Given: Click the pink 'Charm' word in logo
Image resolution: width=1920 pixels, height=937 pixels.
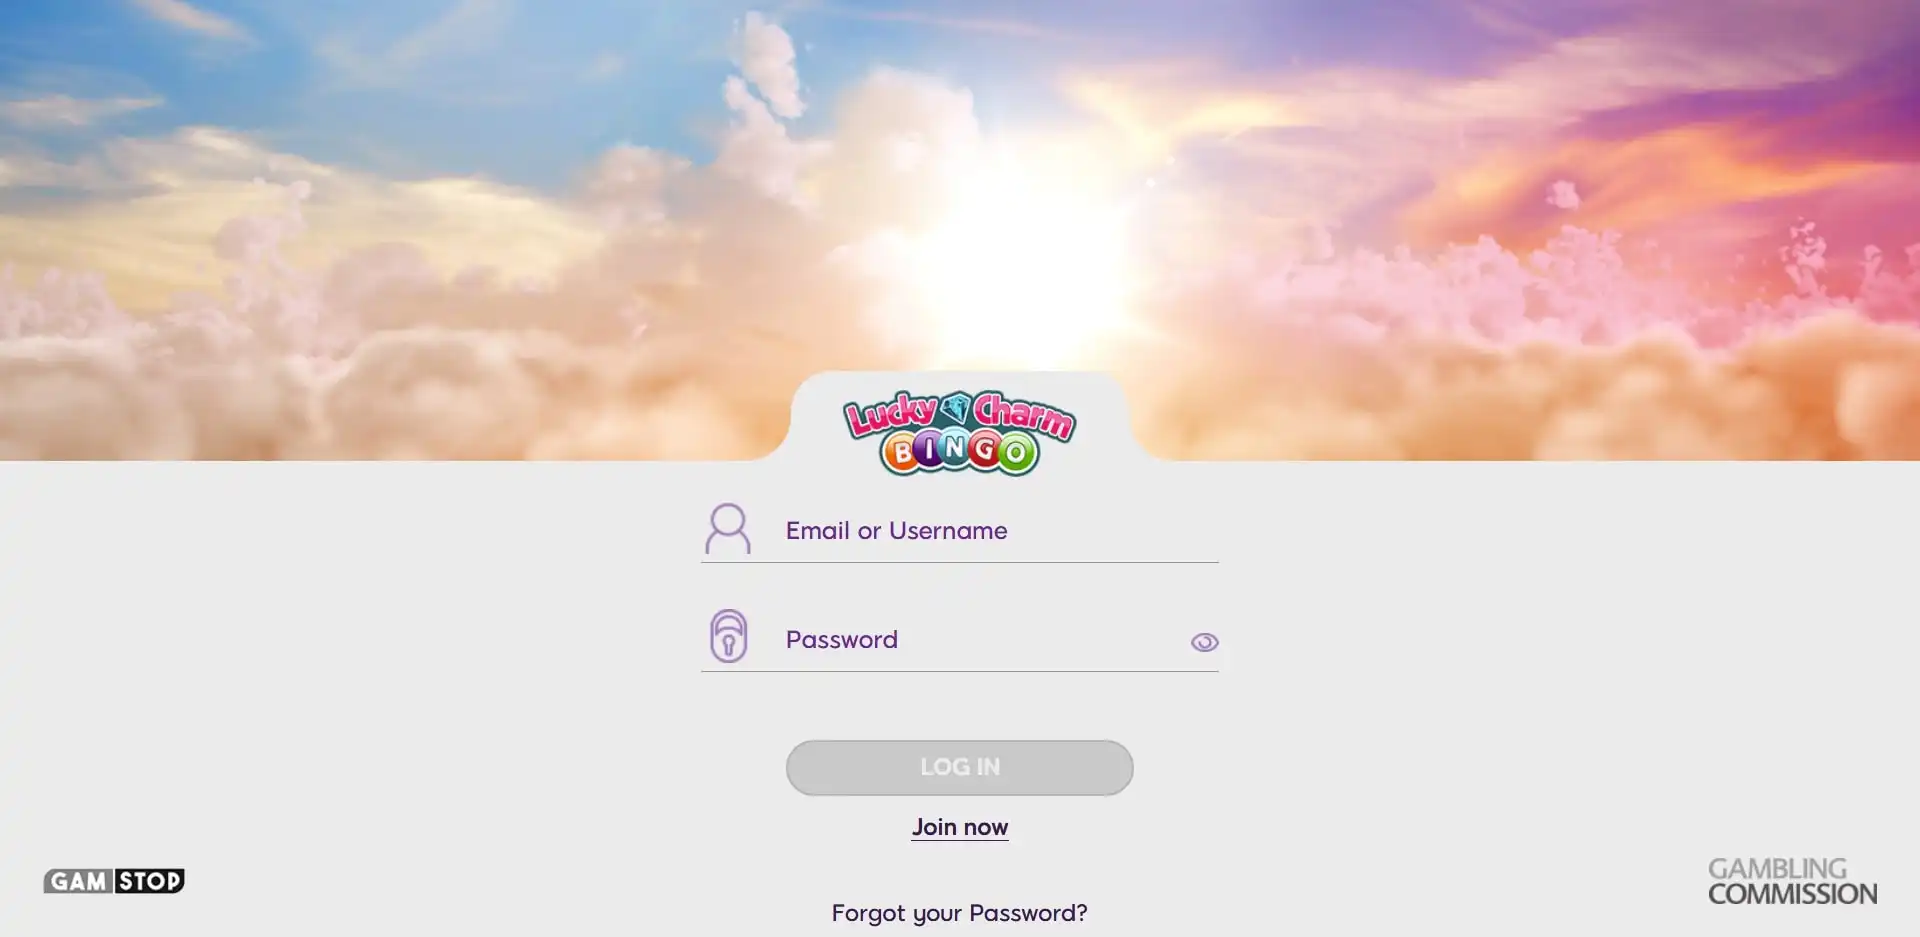Looking at the screenshot, I should [1025, 415].
